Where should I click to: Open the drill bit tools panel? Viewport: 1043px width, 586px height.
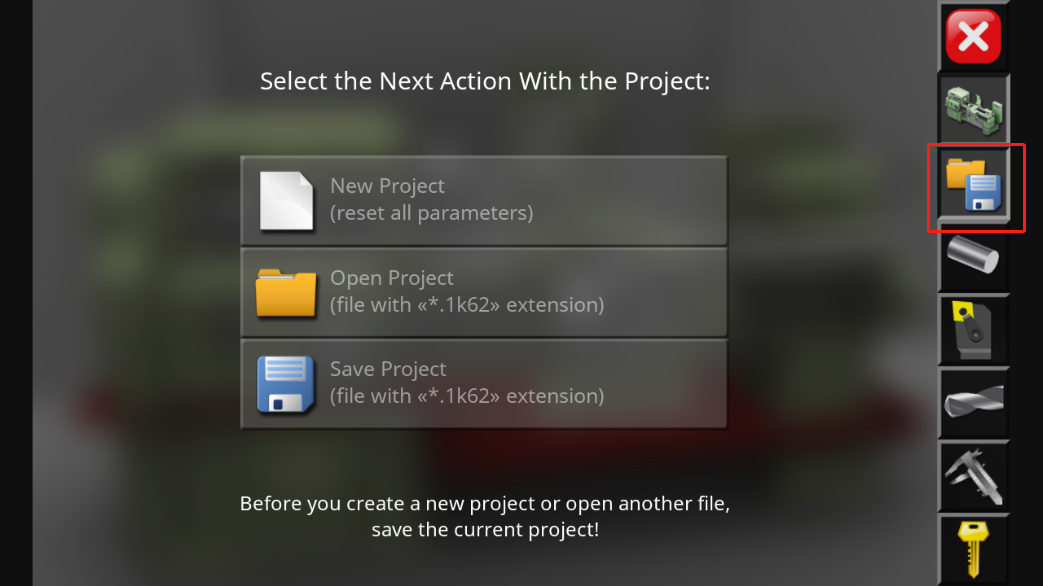click(x=973, y=403)
